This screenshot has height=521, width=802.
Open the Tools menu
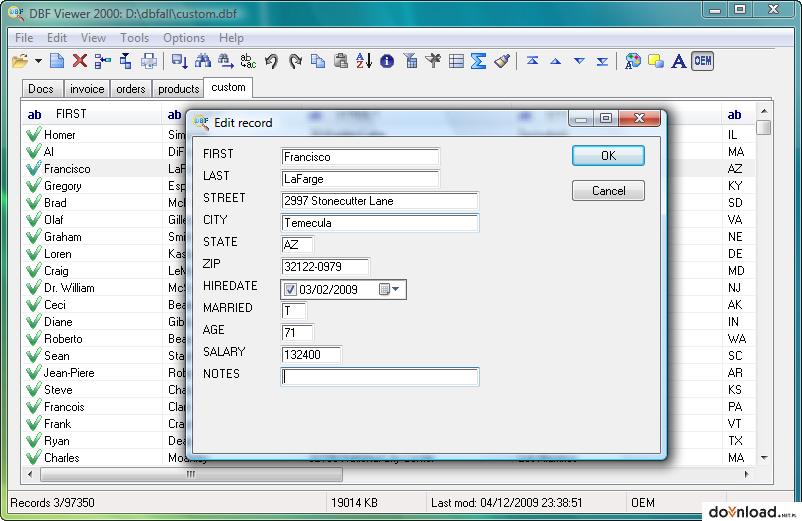click(135, 38)
